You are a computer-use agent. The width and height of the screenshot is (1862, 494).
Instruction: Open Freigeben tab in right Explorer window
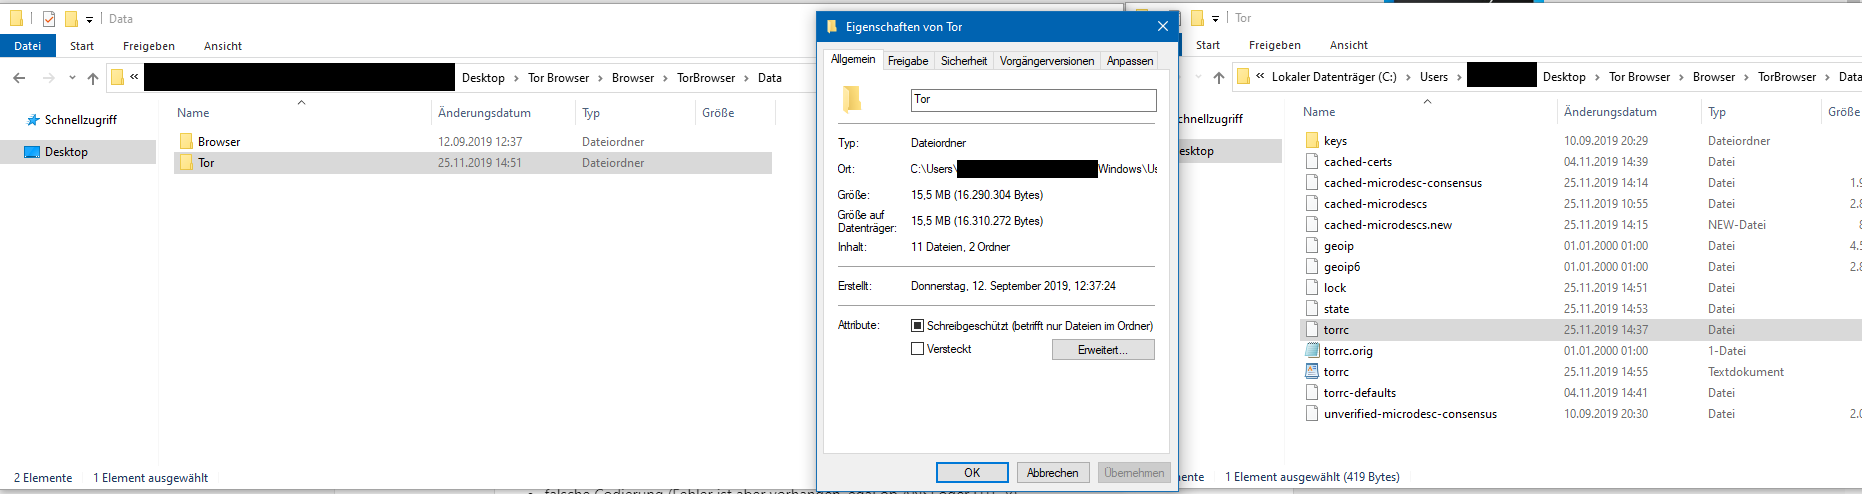coord(1275,45)
